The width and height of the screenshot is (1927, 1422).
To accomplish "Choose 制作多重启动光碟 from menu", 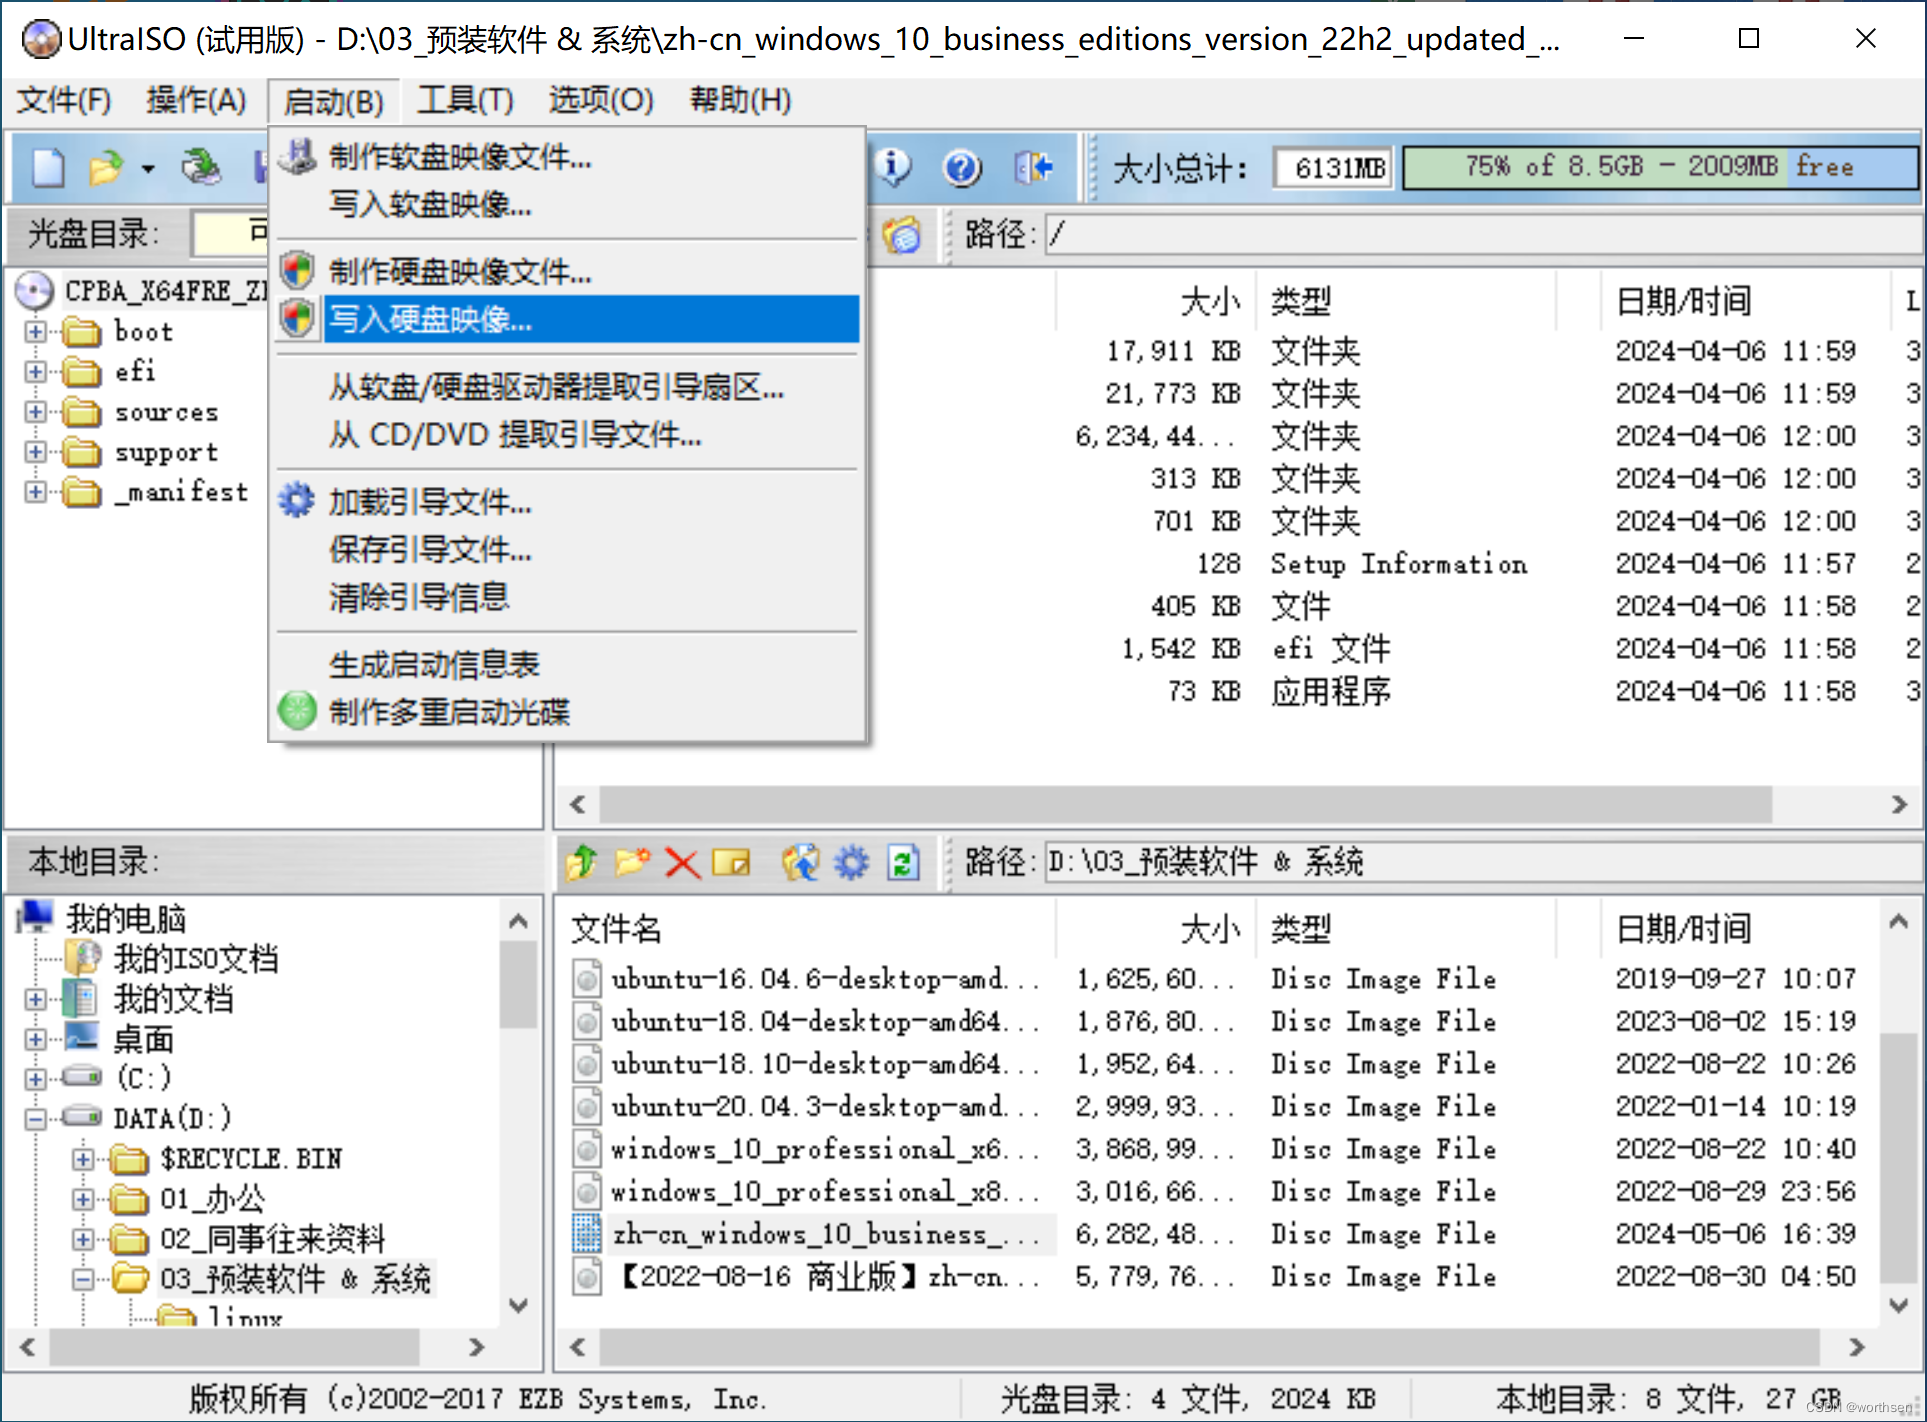I will tap(449, 711).
